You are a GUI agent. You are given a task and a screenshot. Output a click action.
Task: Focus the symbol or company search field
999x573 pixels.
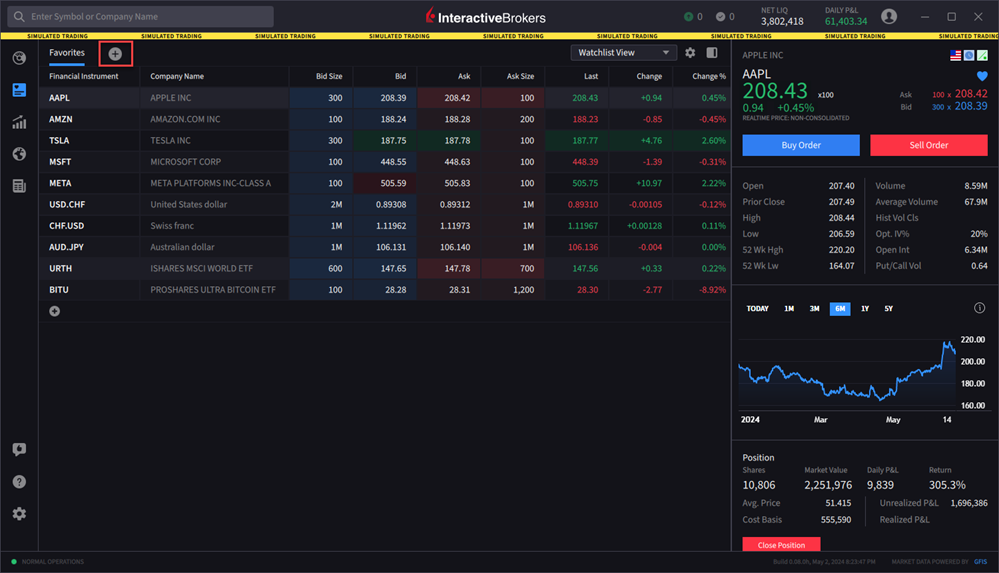pos(141,17)
